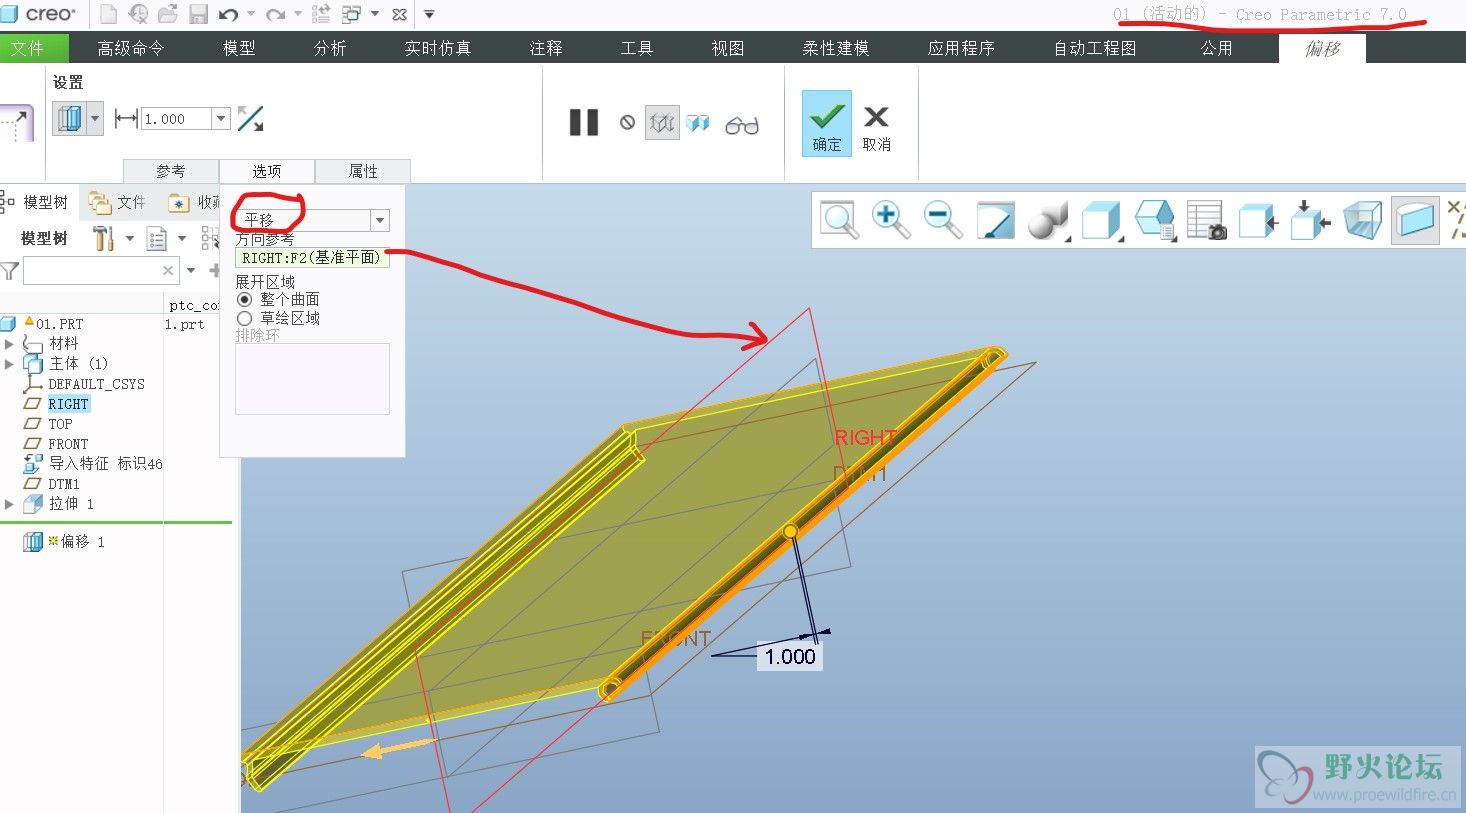Expand the 材料 tree node
The image size is (1466, 813).
[x=9, y=343]
